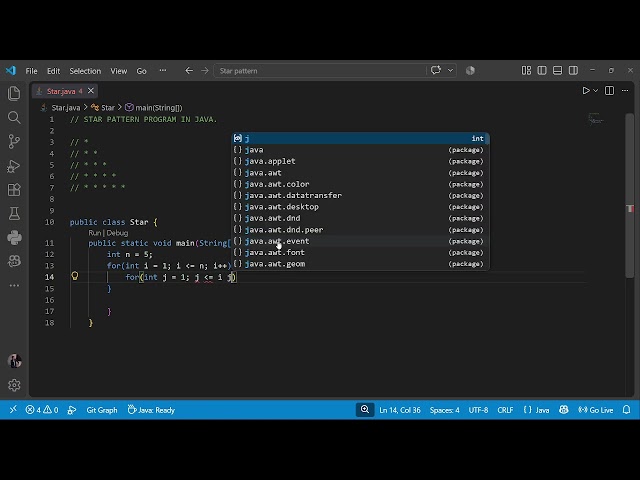Change Spaces: 4 indentation setting

pos(444,410)
